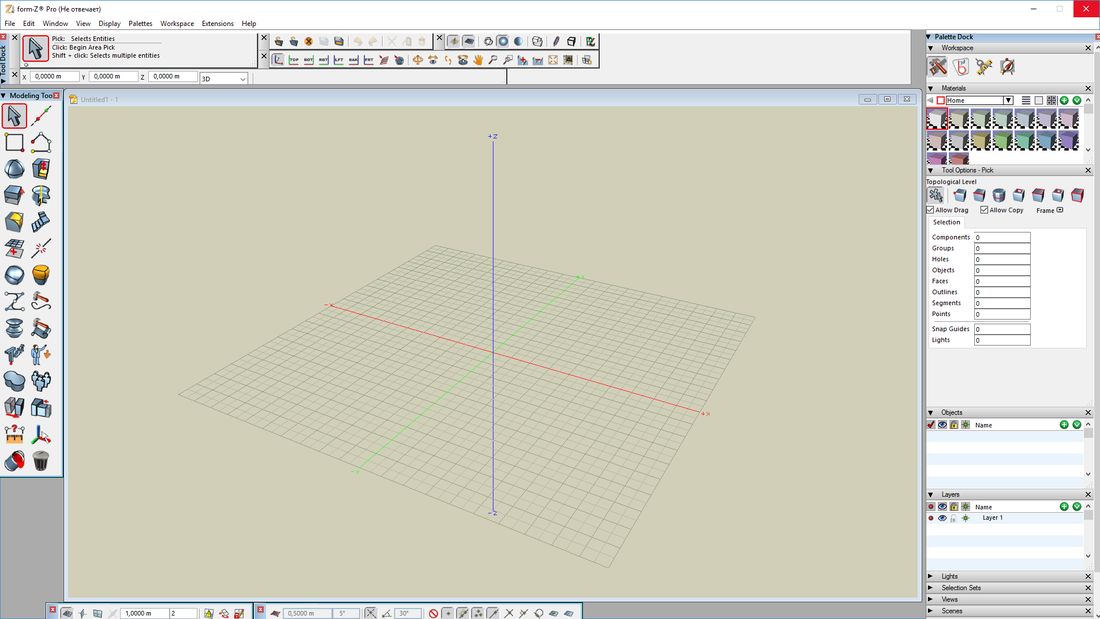Select the stairs modeling tool
The height and width of the screenshot is (619, 1100).
[x=41, y=222]
